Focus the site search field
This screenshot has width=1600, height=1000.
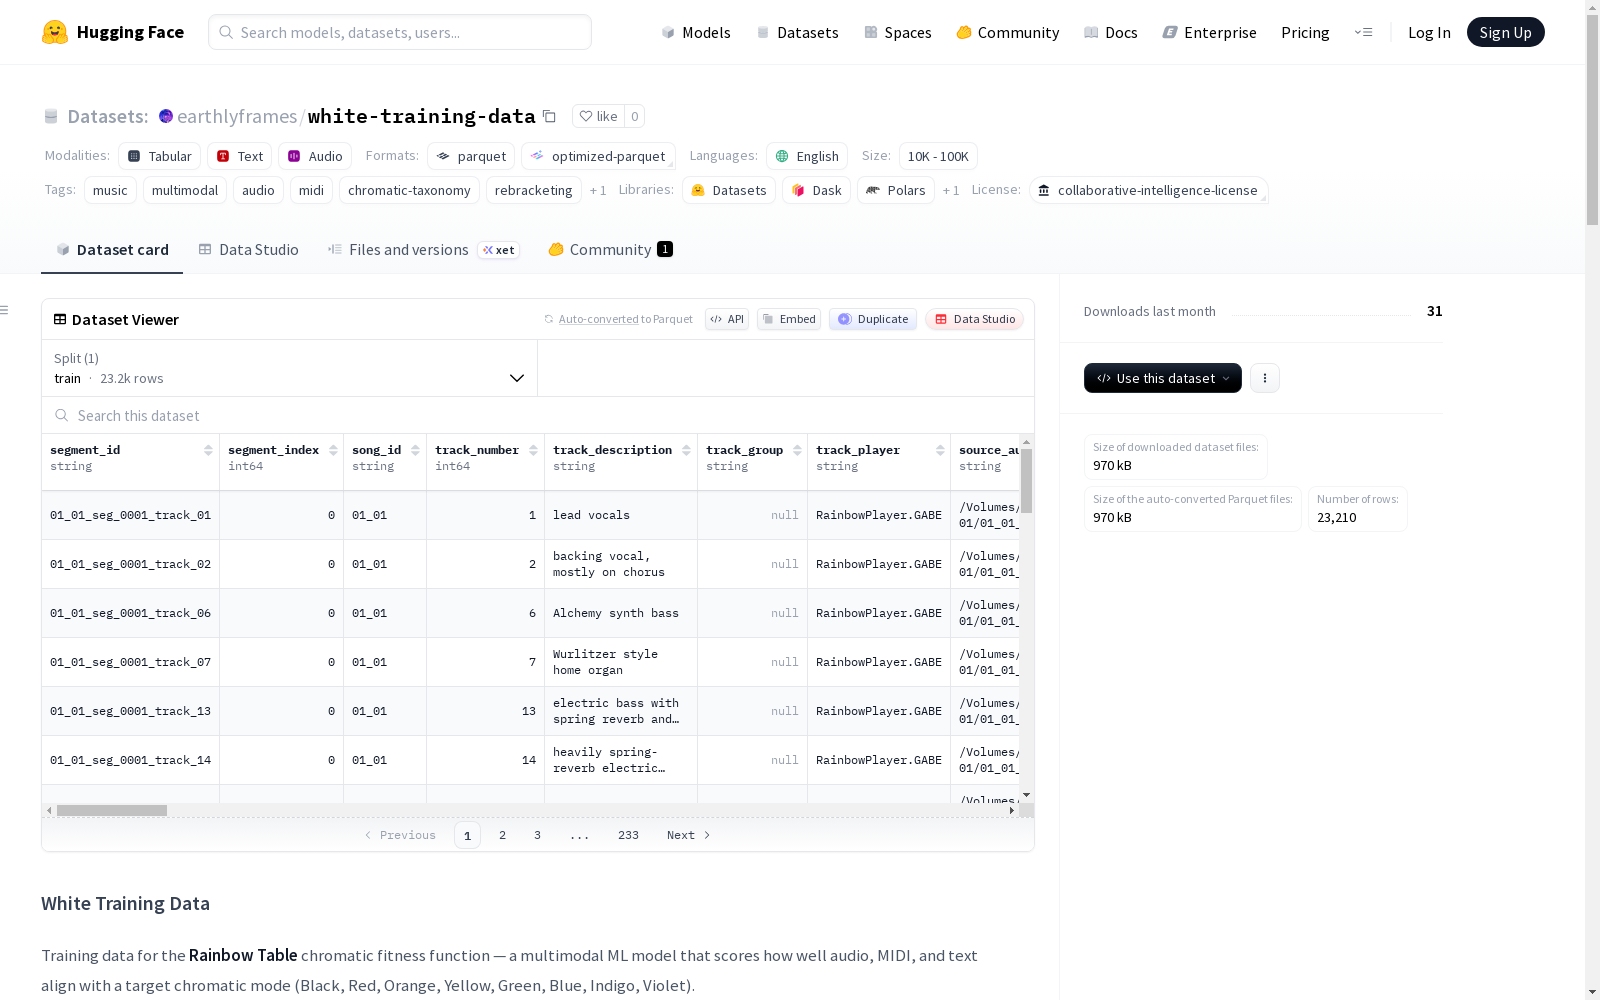tap(400, 32)
